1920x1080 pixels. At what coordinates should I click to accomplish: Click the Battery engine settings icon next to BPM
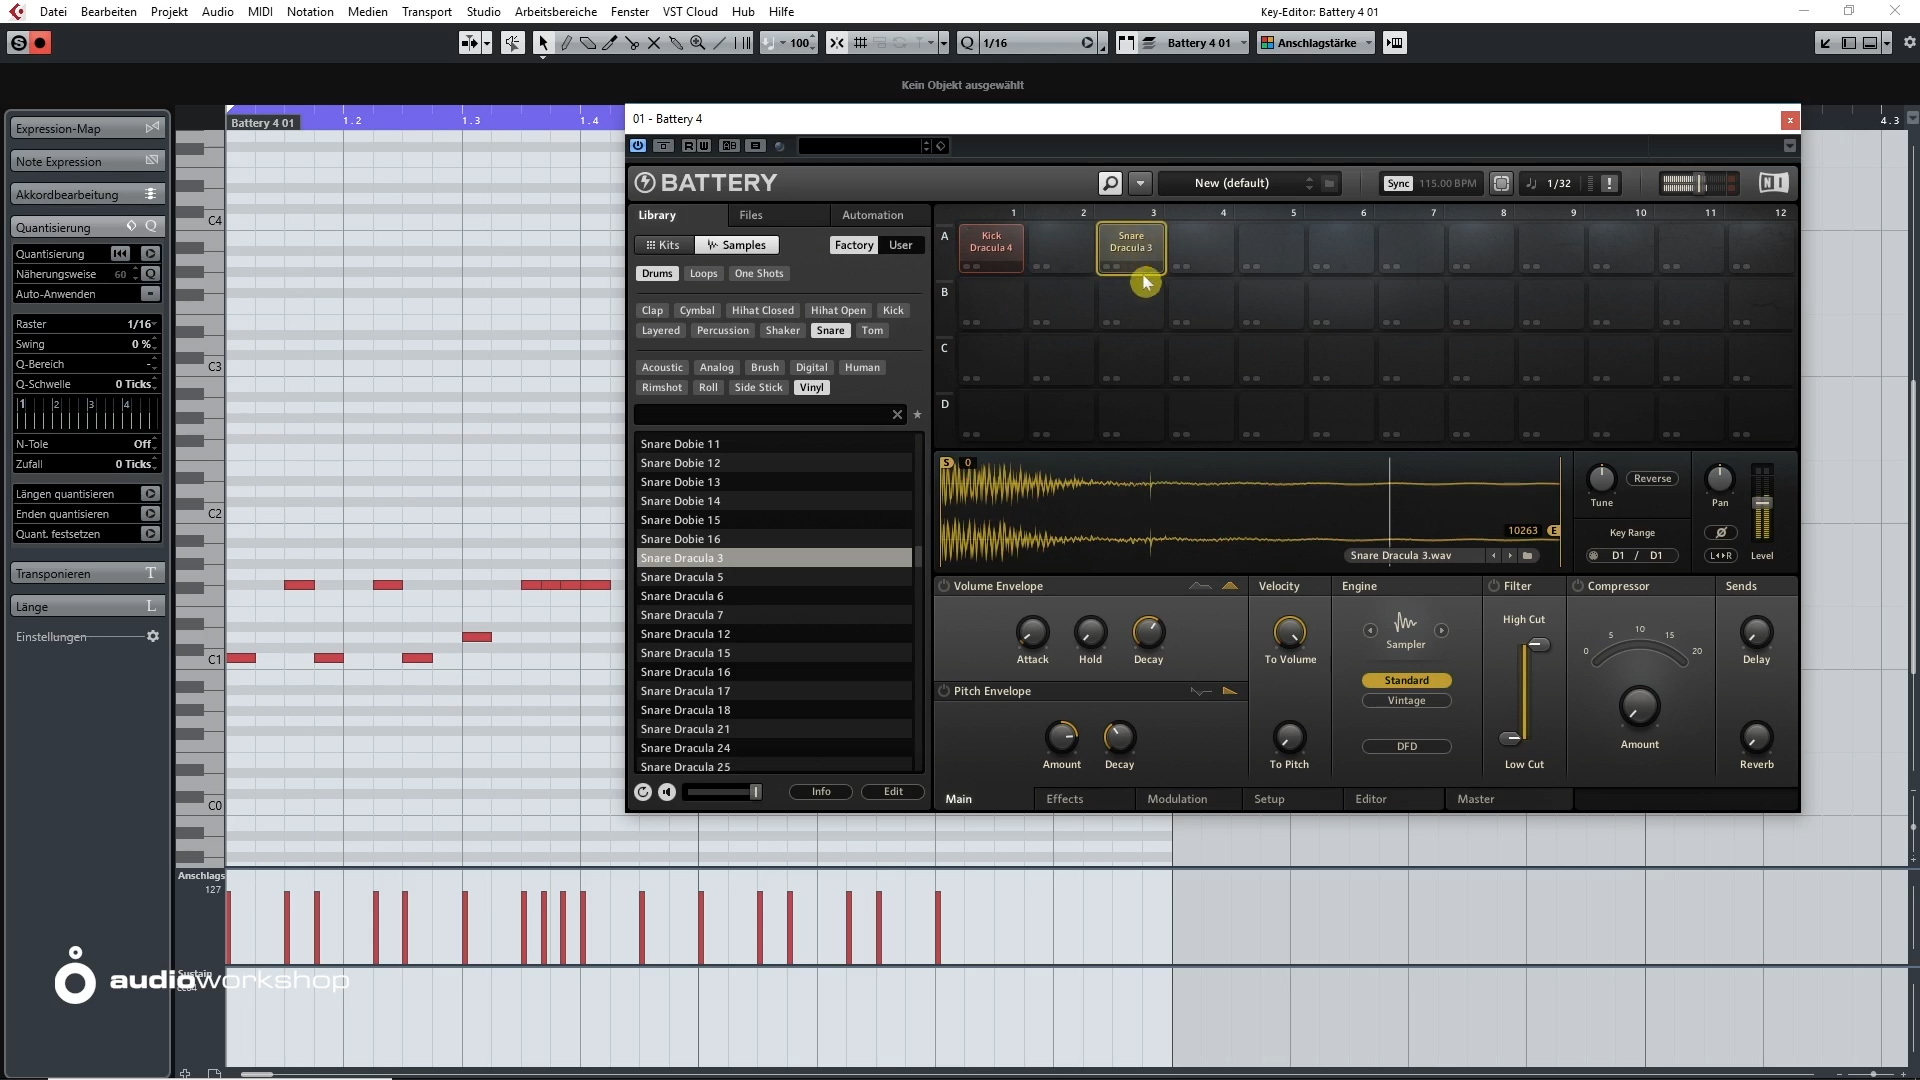[x=1501, y=183]
